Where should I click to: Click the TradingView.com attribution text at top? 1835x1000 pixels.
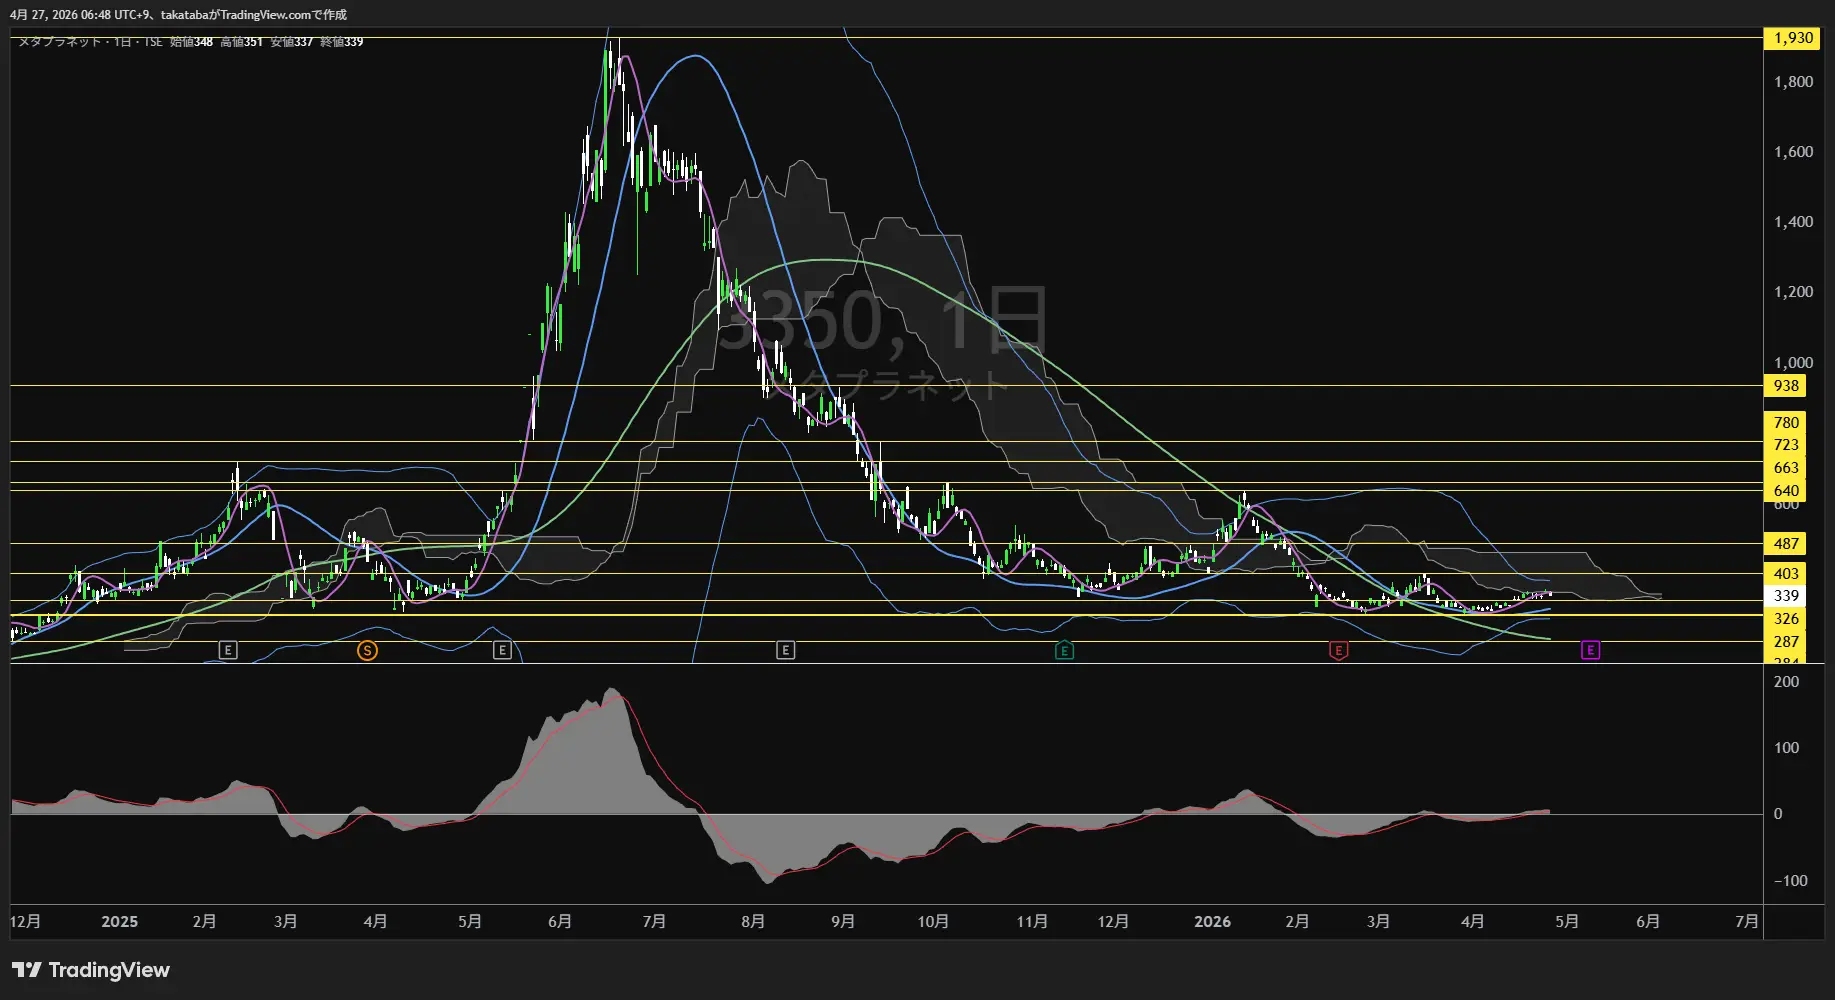click(254, 15)
